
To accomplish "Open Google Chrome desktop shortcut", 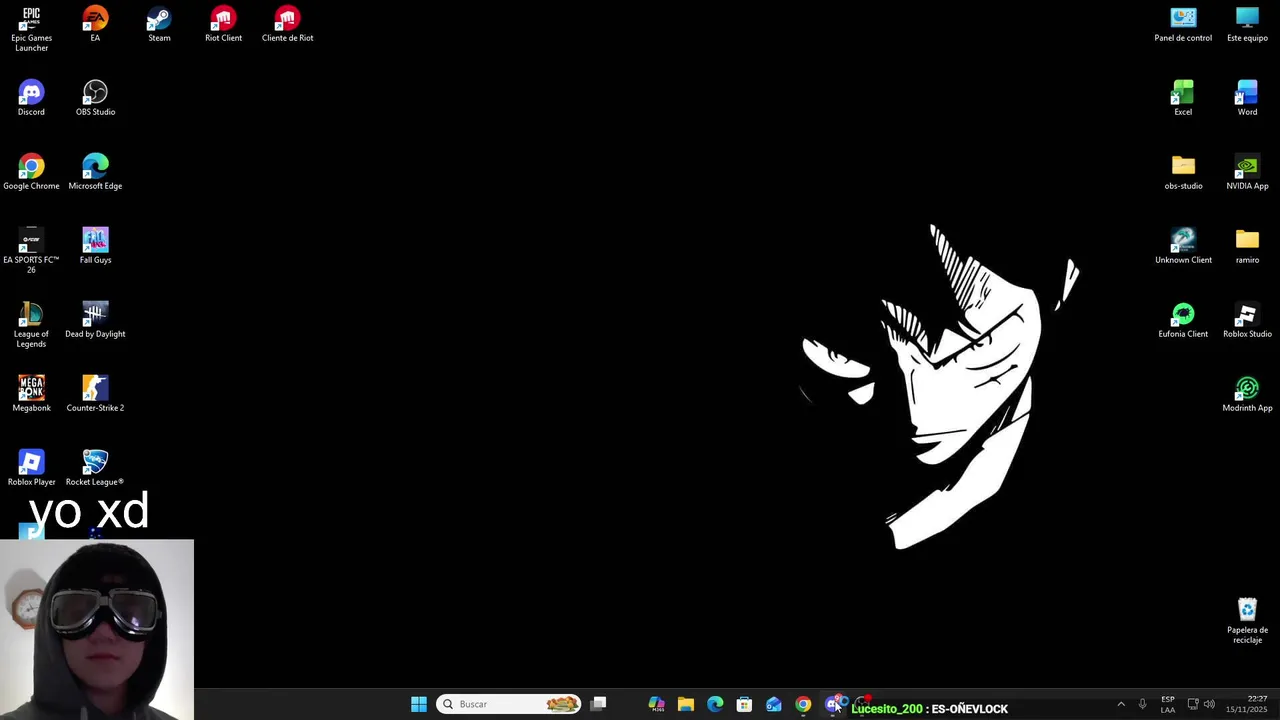I will coord(31,173).
